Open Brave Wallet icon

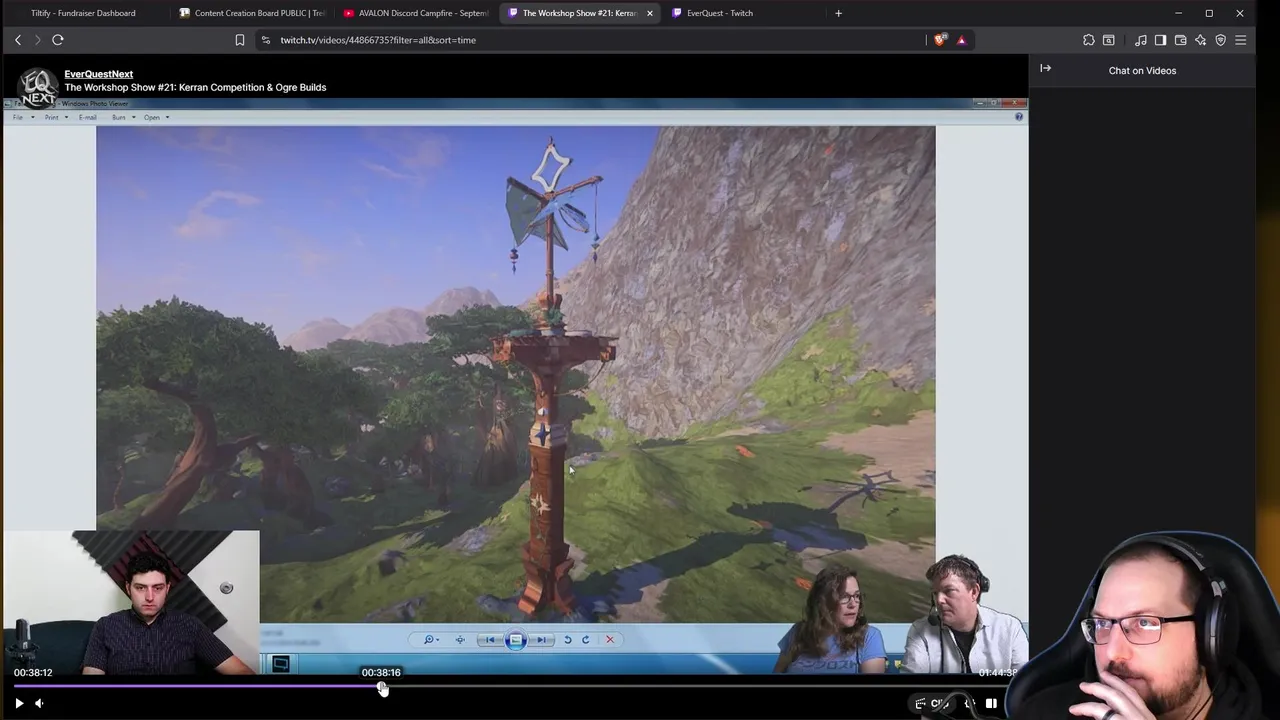coord(1180,40)
